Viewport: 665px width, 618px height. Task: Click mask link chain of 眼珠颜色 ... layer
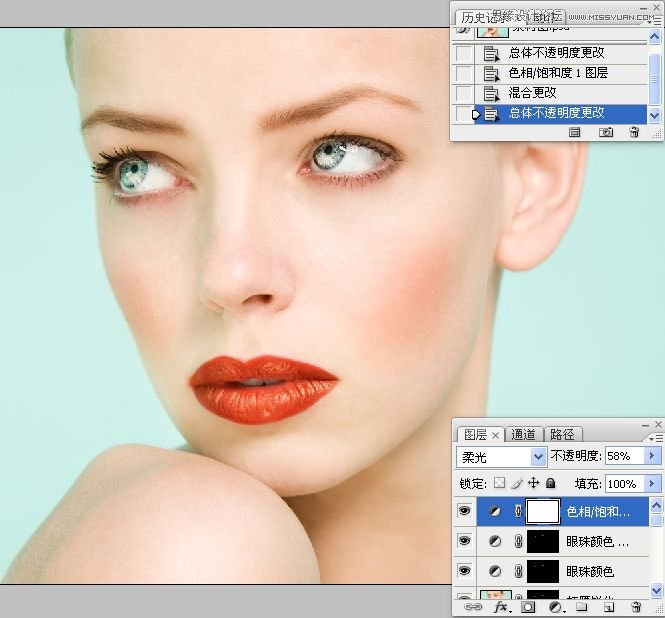518,542
